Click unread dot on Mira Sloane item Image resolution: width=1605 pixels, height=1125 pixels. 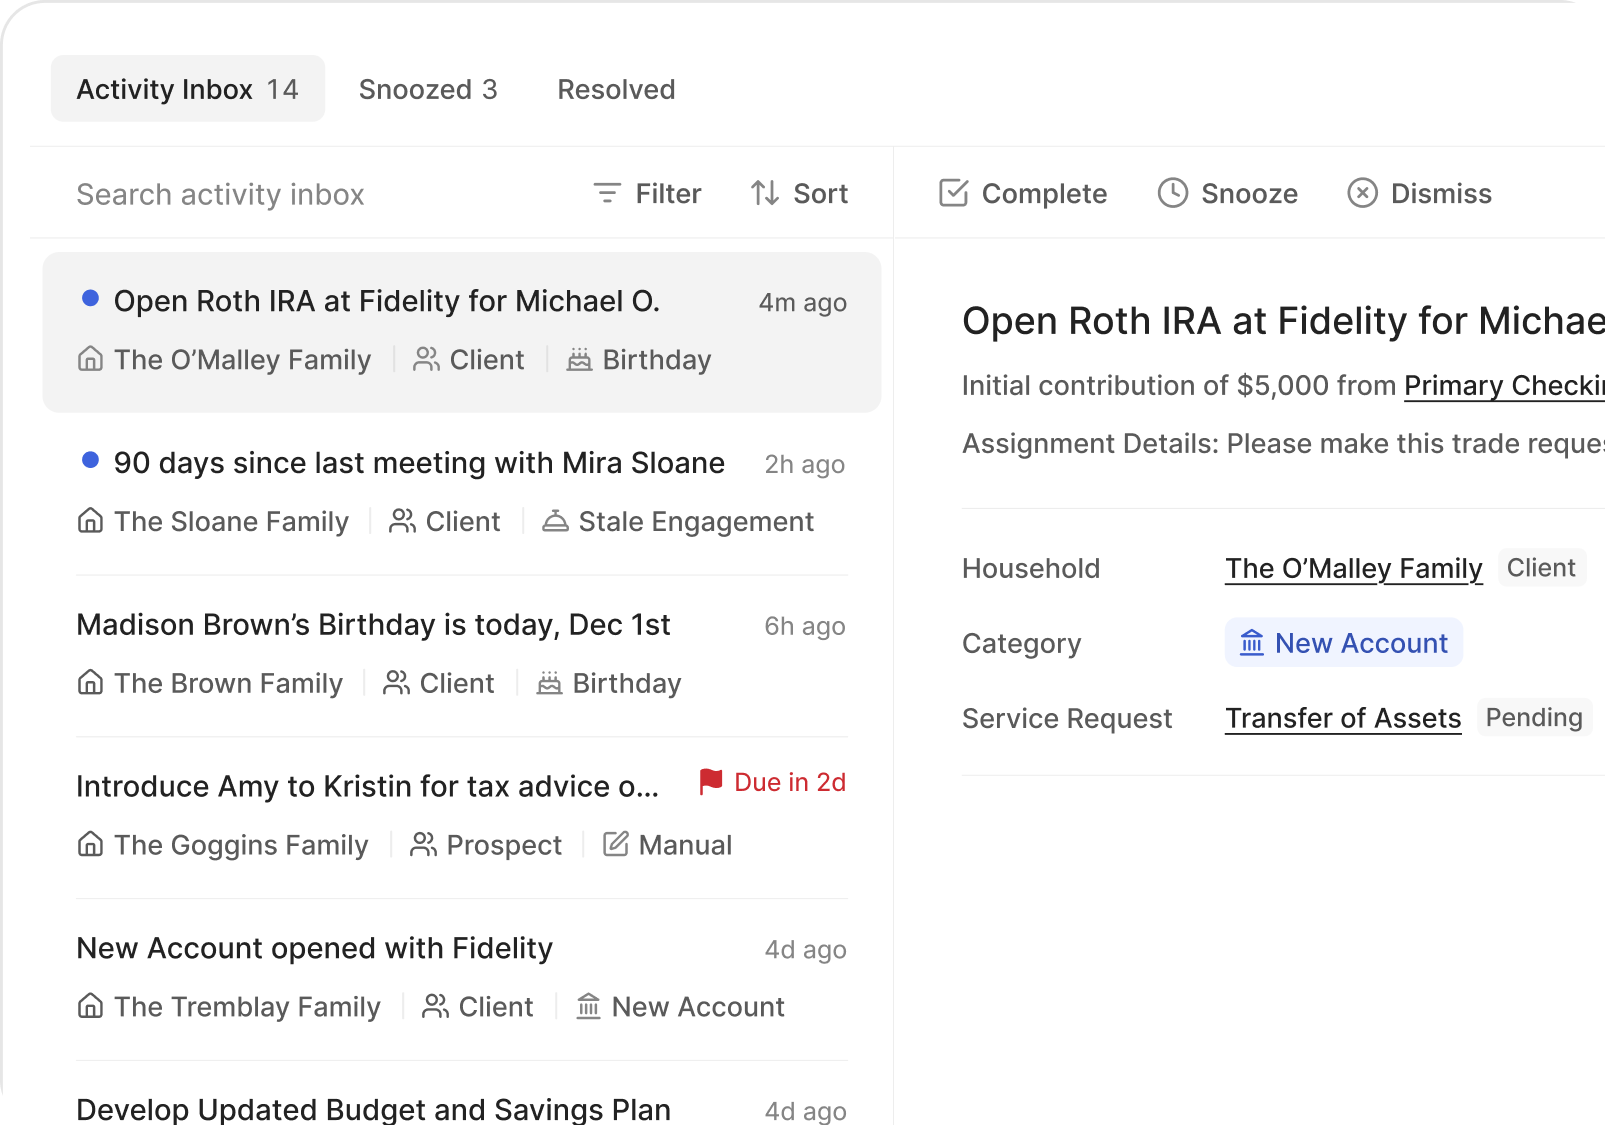[90, 460]
